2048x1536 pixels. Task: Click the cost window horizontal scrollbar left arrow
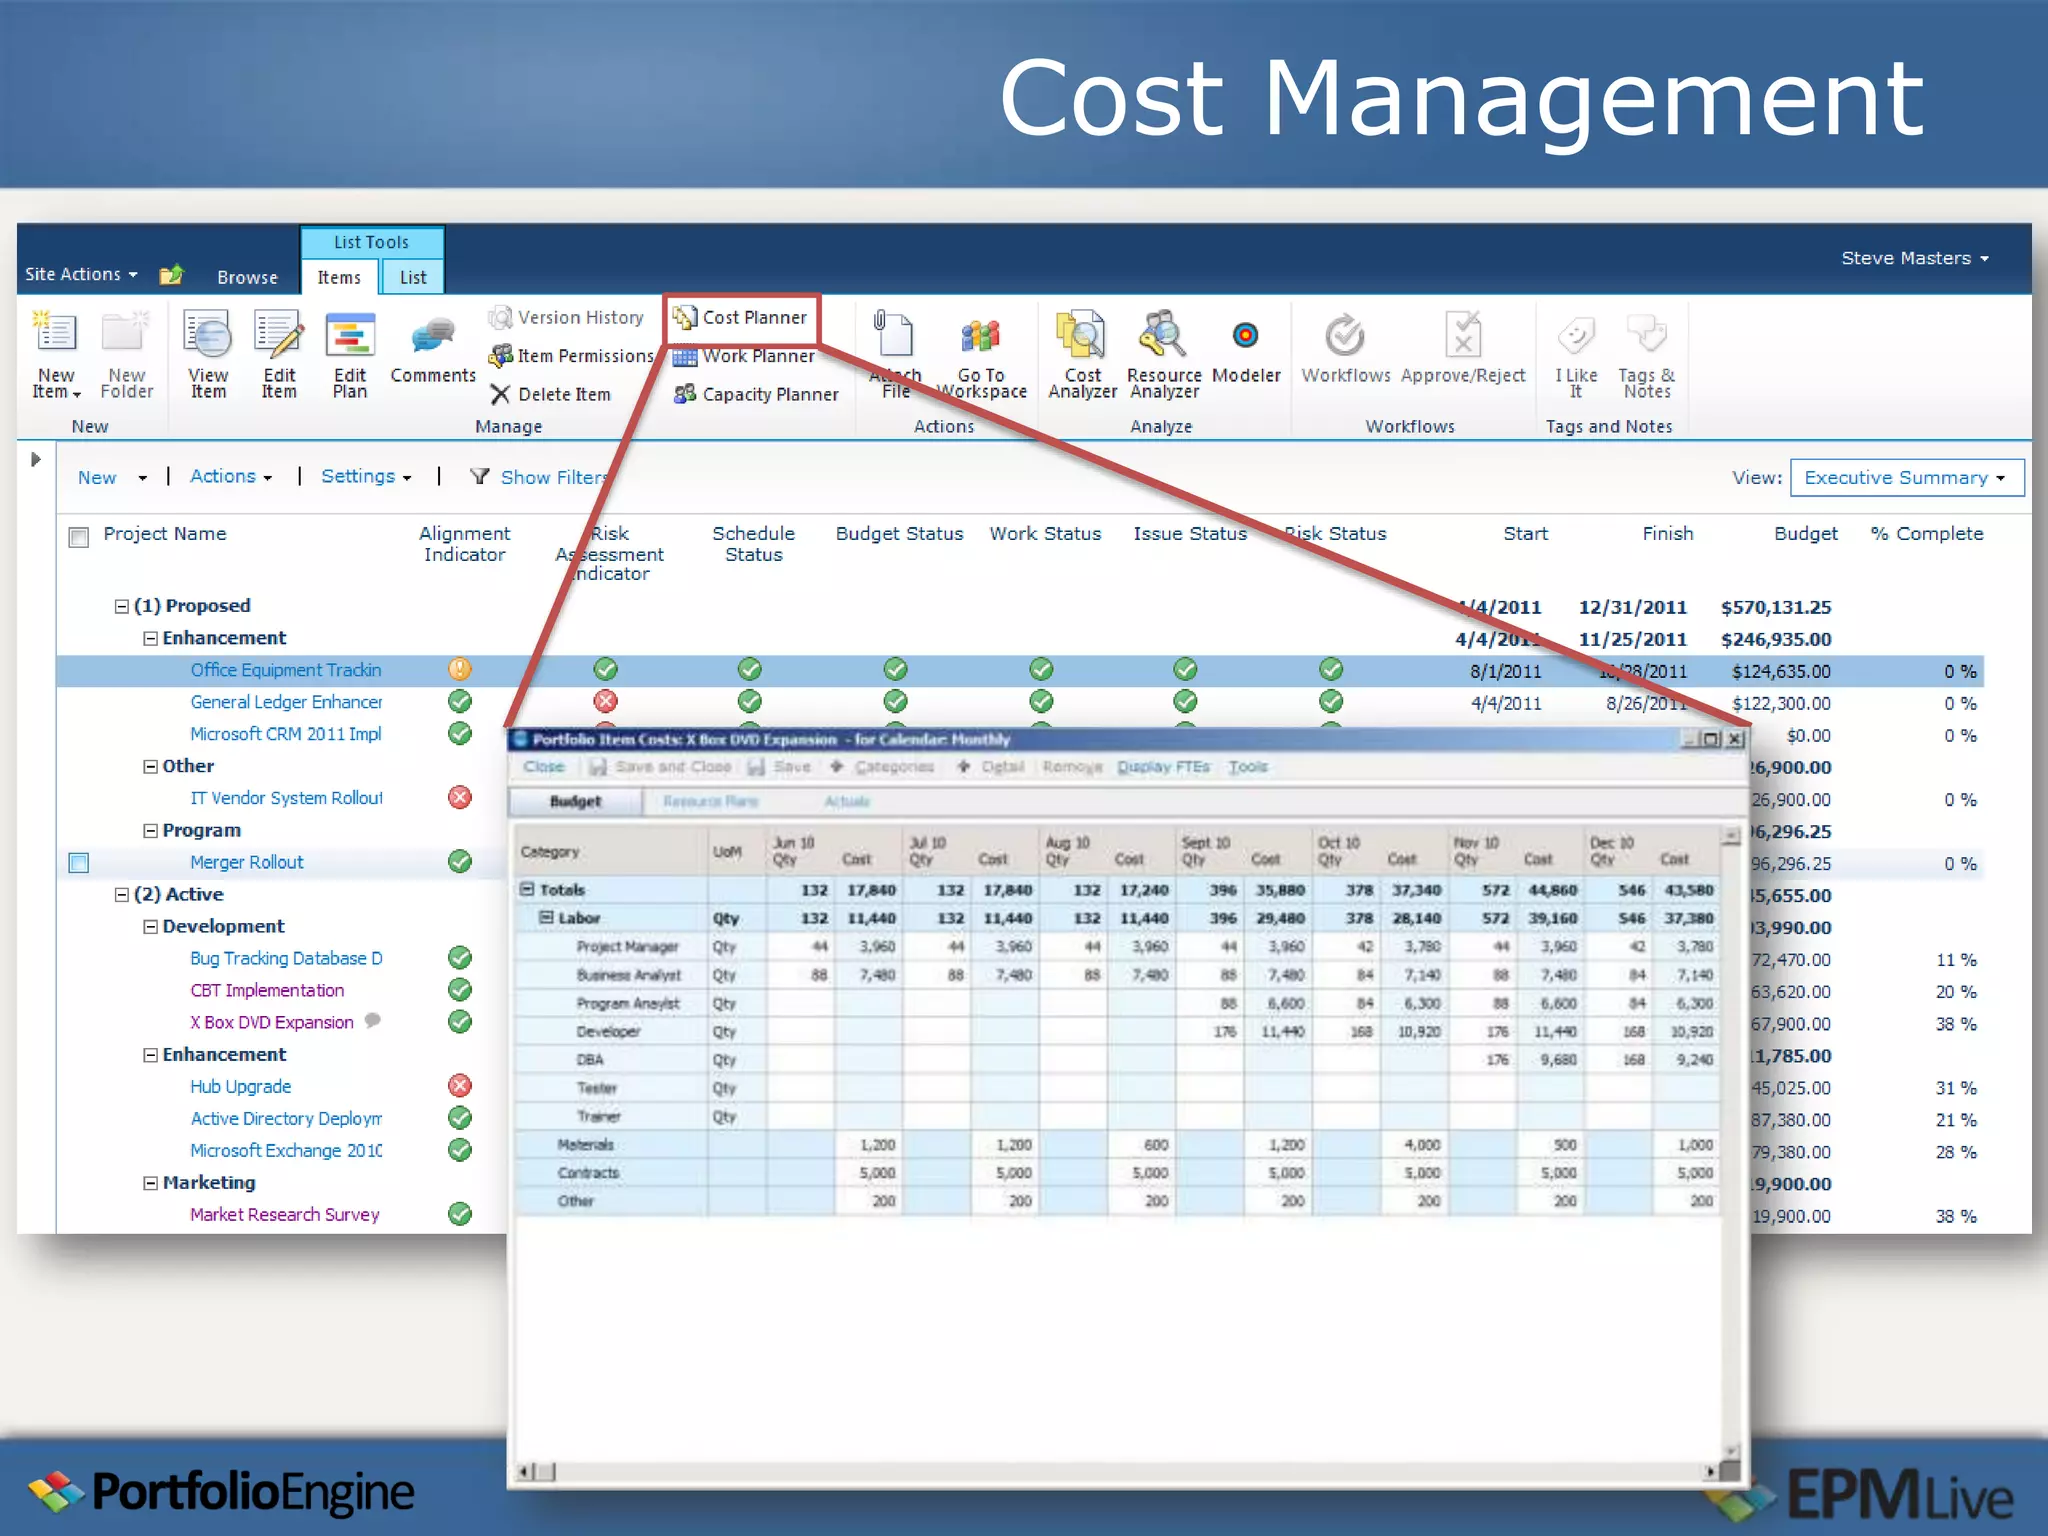[x=524, y=1471]
